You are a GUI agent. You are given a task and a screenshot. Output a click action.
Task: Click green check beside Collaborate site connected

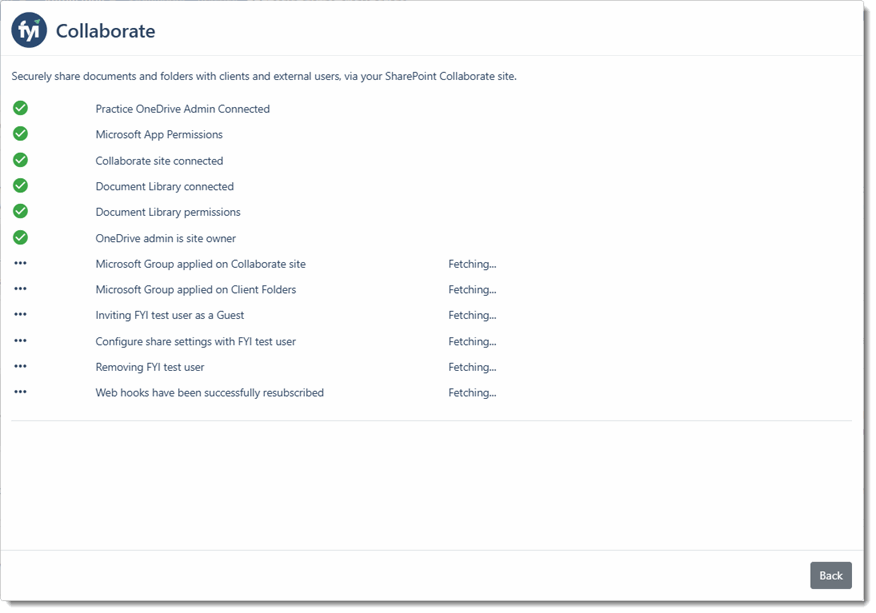pos(21,160)
